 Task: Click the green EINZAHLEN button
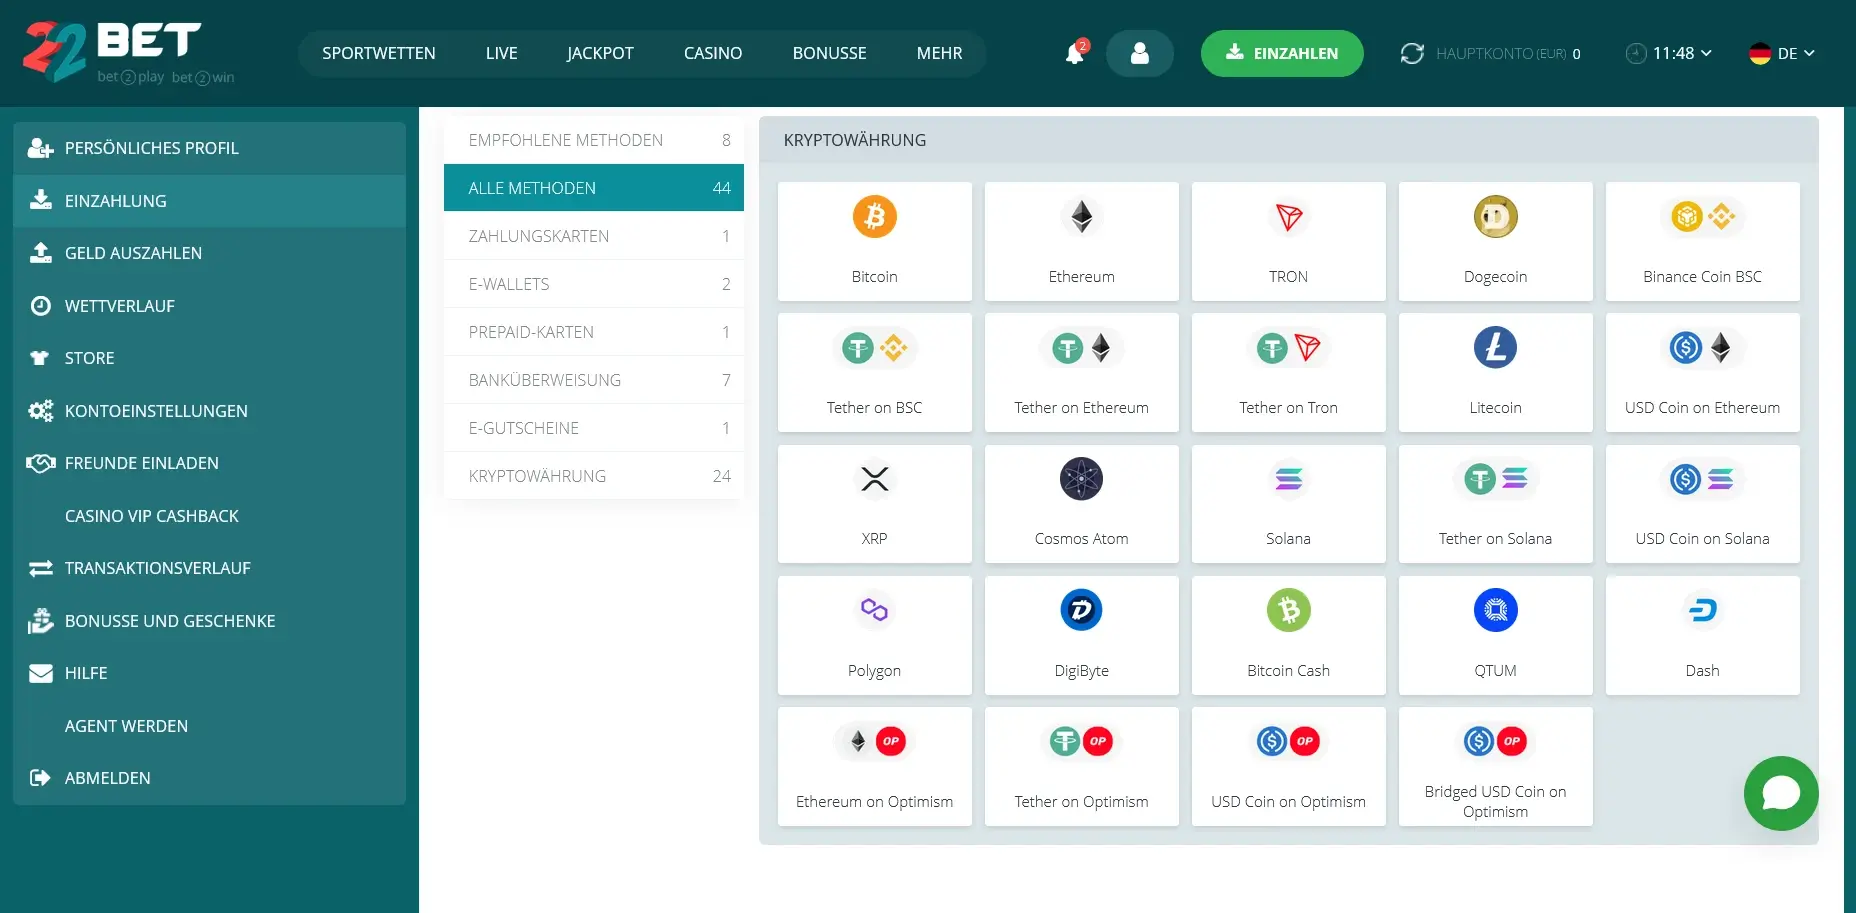pos(1281,53)
